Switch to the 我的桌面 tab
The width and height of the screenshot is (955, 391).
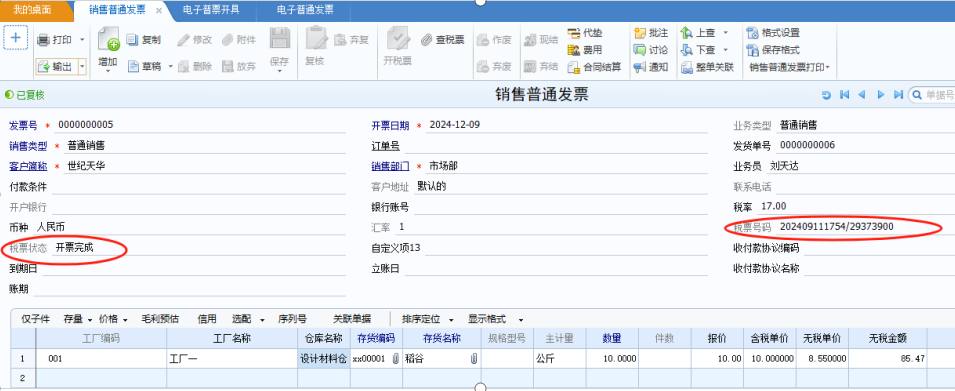(32, 10)
